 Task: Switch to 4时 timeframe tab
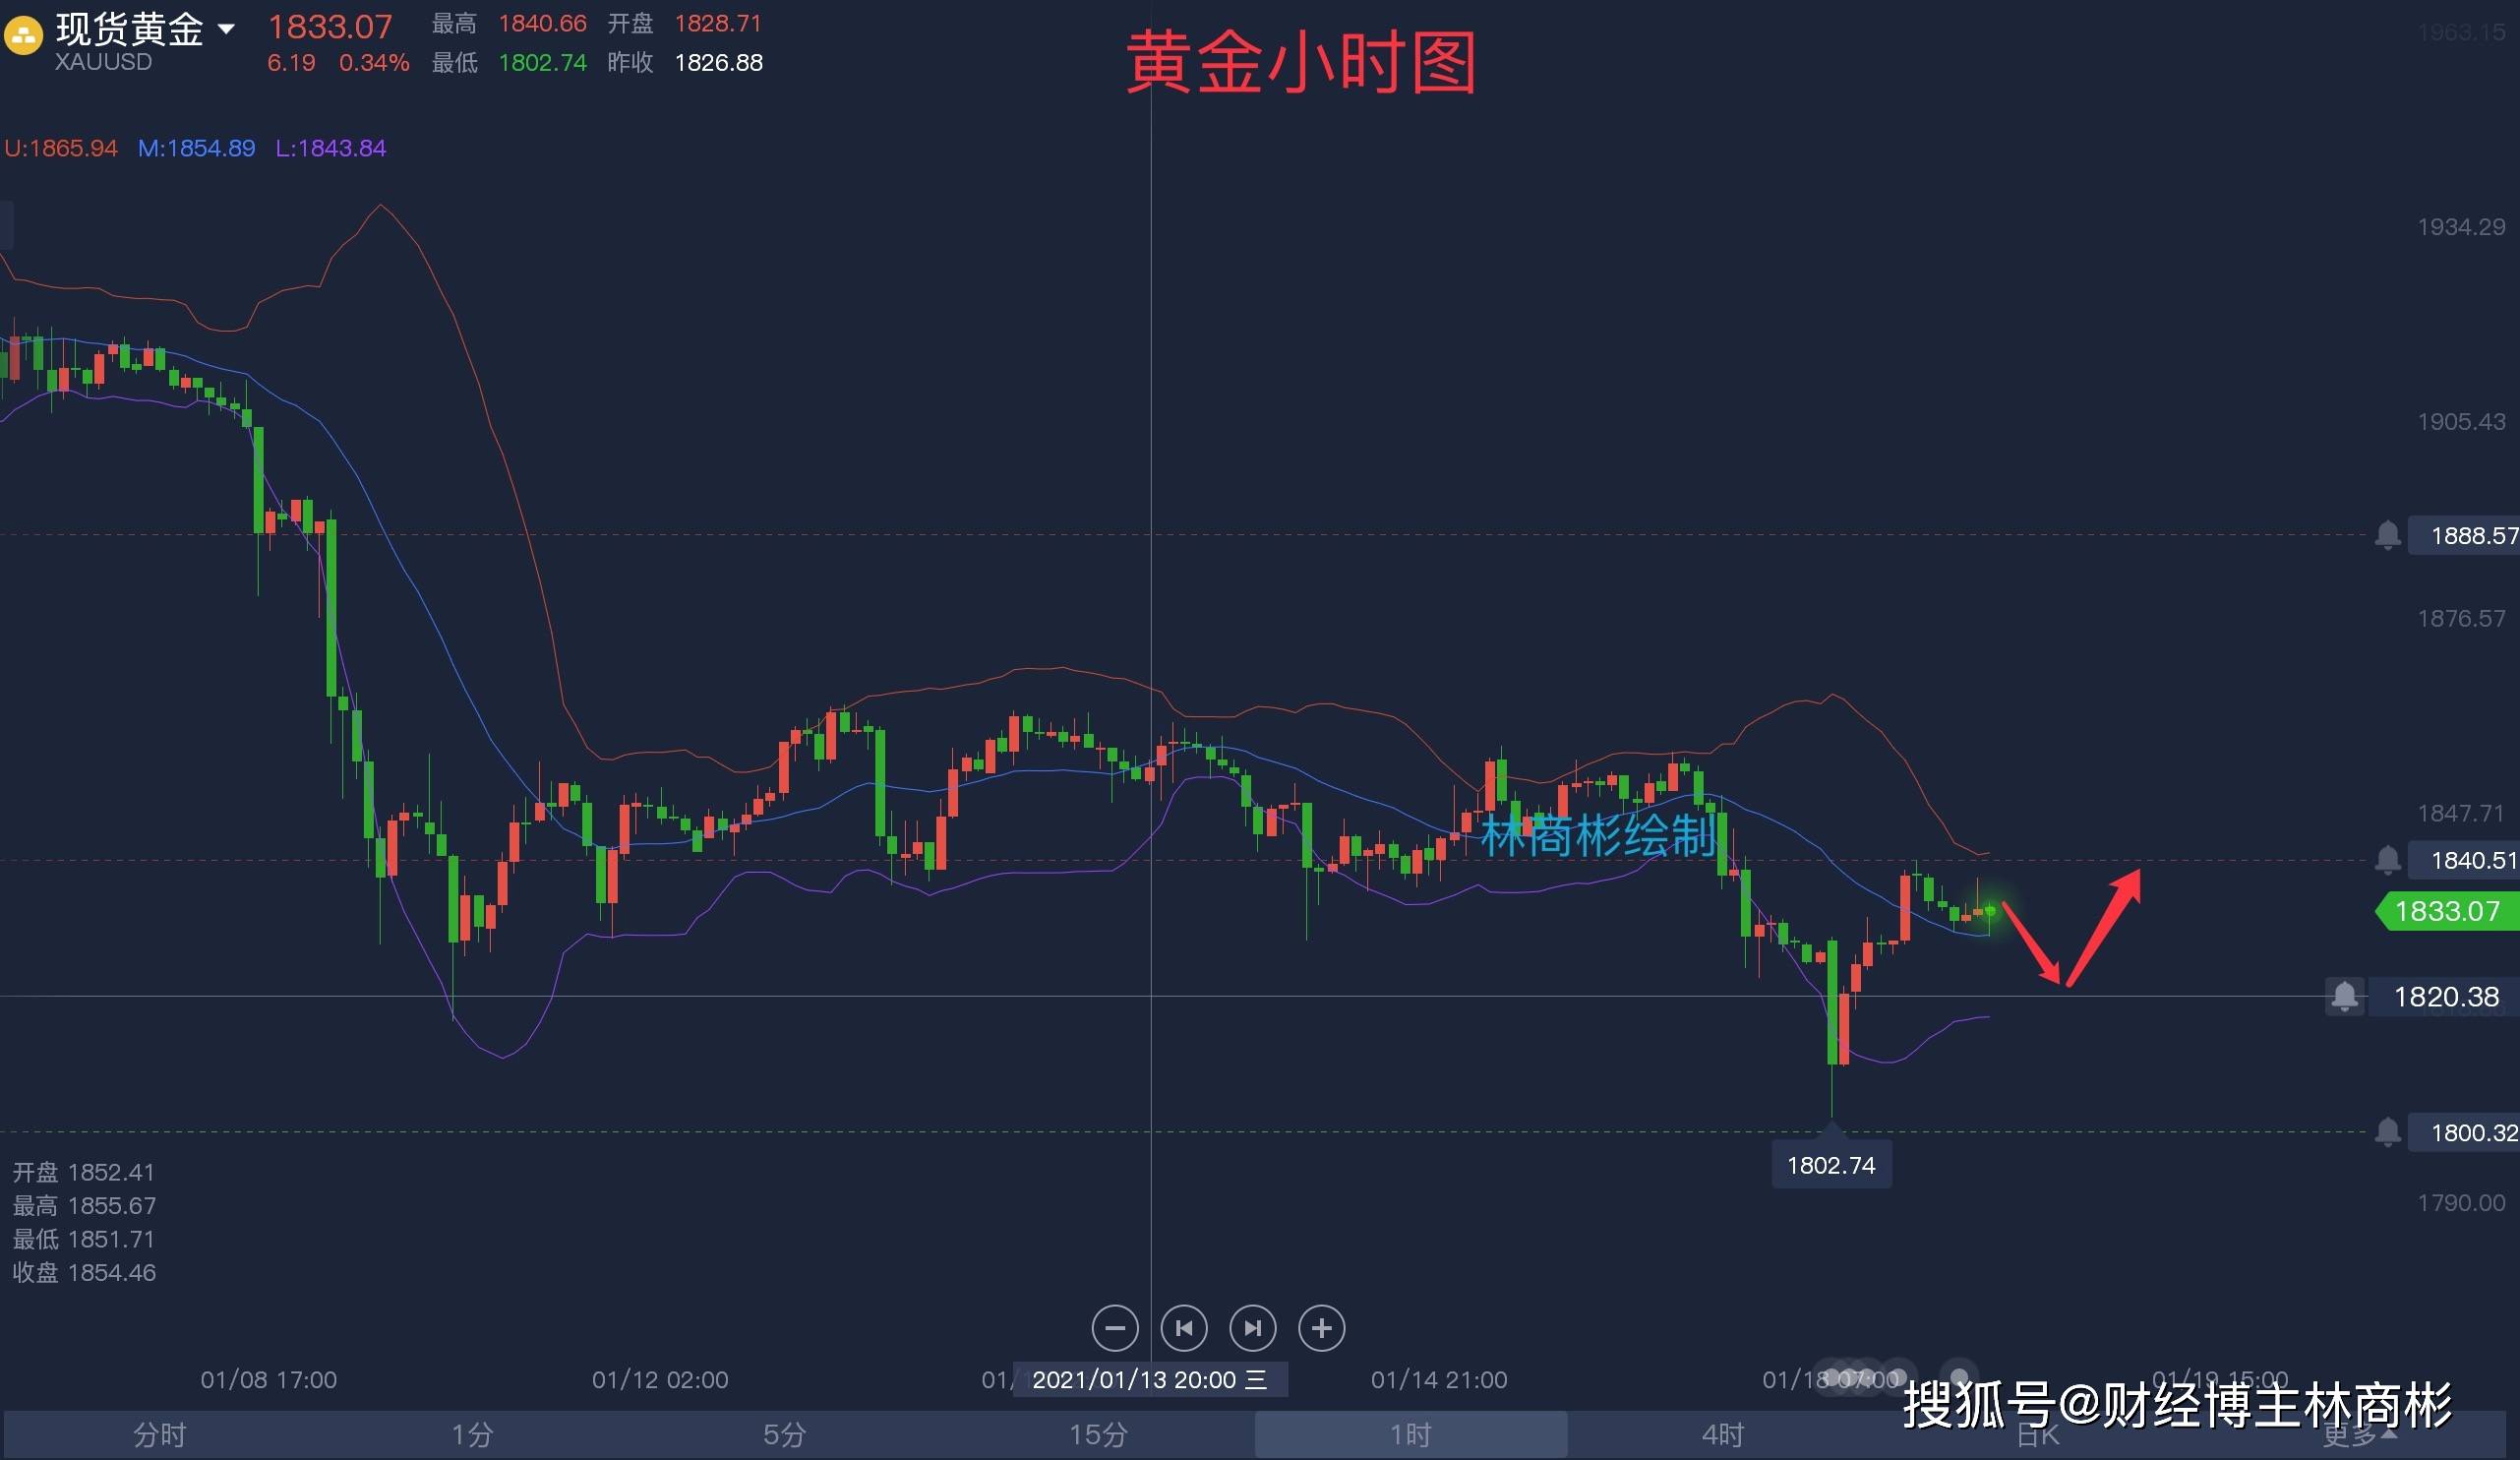pyautogui.click(x=1723, y=1435)
